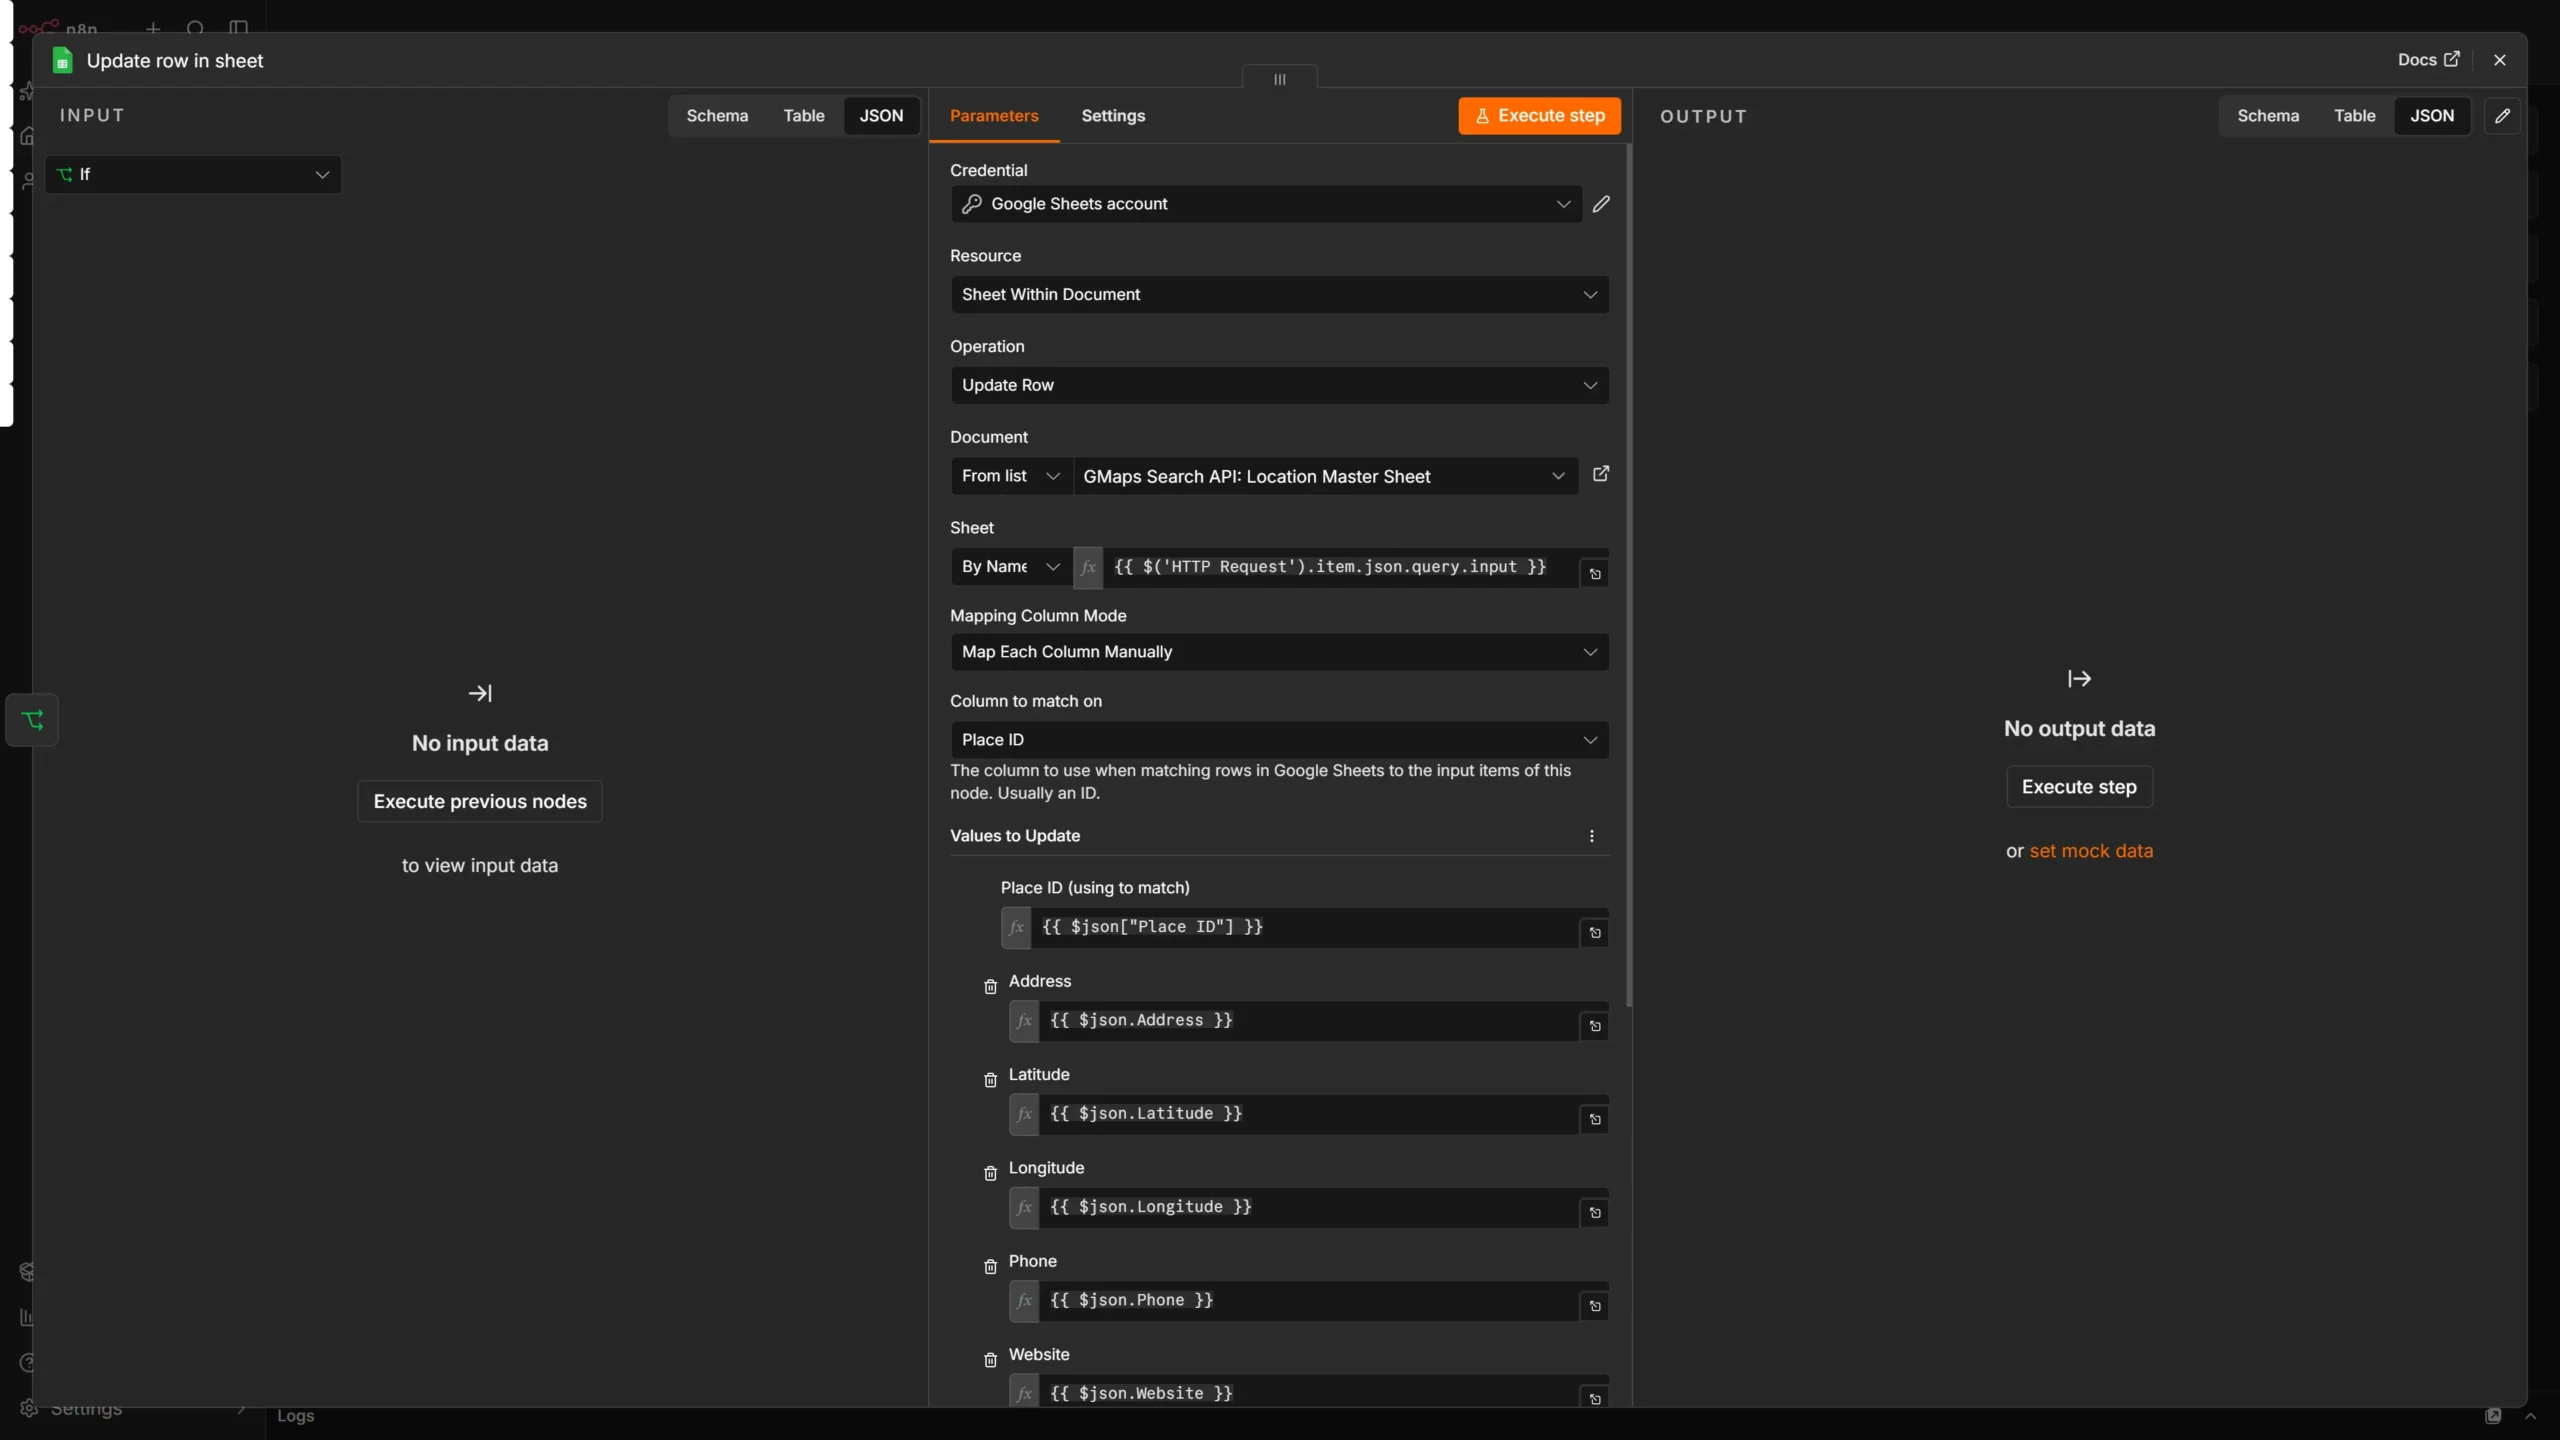Viewport: 2560px width, 1440px height.
Task: Click the pencil edit output icon
Action: pyautogui.click(x=2502, y=116)
